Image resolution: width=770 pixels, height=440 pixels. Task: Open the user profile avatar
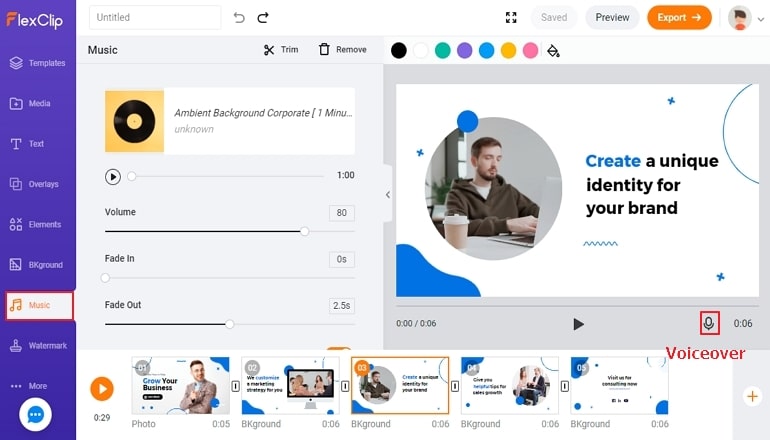(x=740, y=18)
